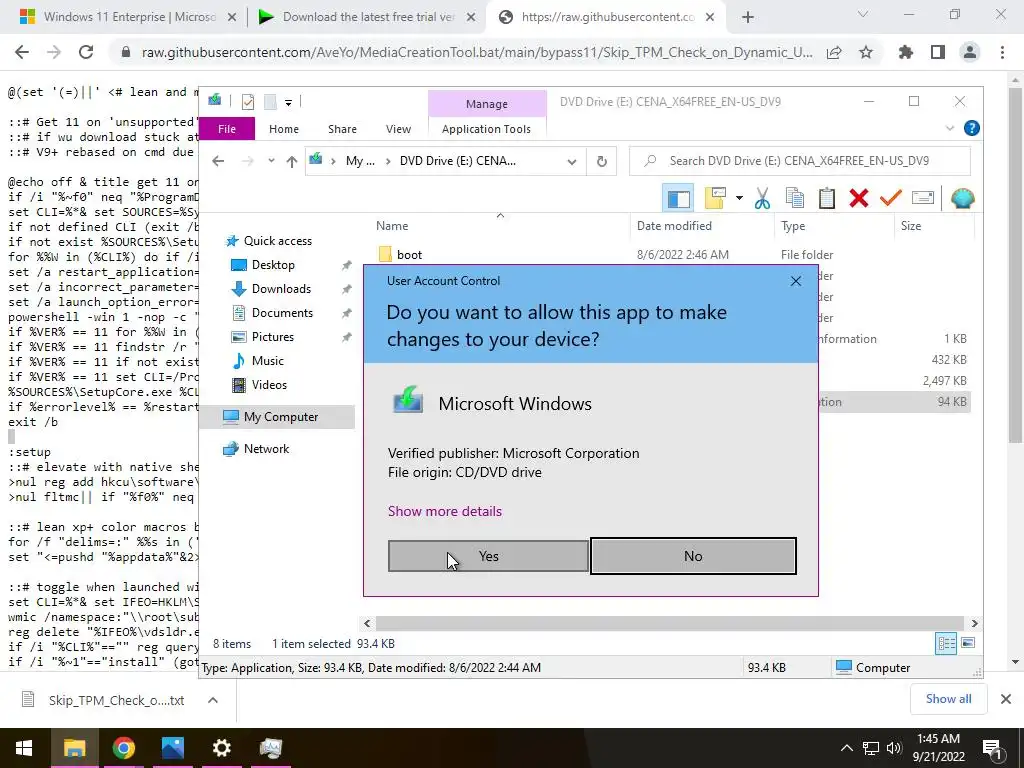Open recent locations dropdown in Explorer

(271, 161)
